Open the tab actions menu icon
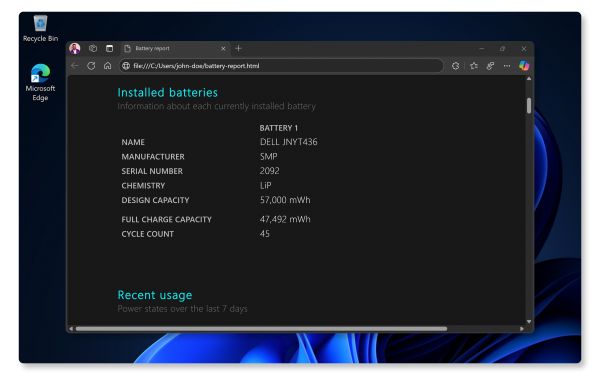This screenshot has width=600, height=375. click(x=109, y=49)
